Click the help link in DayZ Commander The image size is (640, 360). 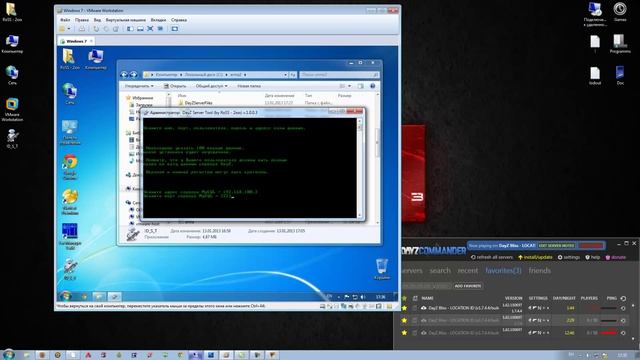coord(593,257)
